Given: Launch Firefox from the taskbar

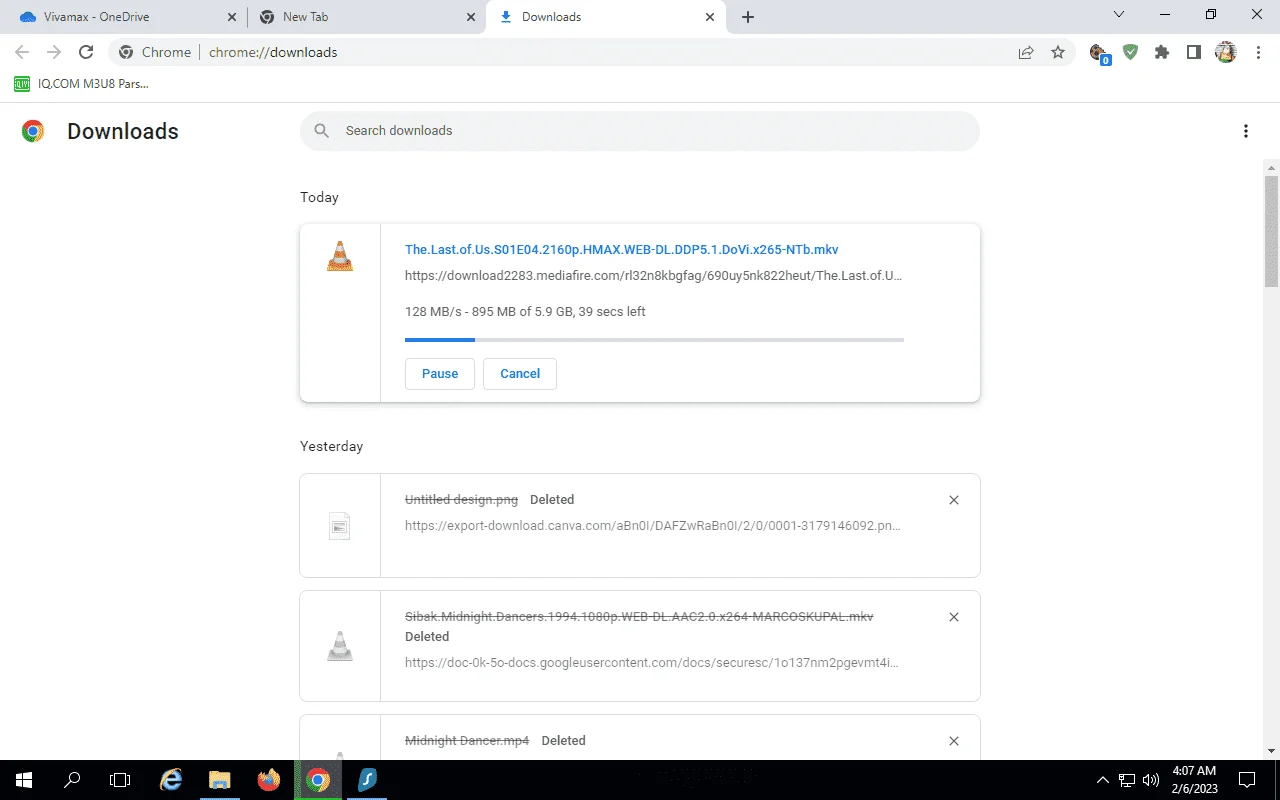Looking at the screenshot, I should (269, 780).
